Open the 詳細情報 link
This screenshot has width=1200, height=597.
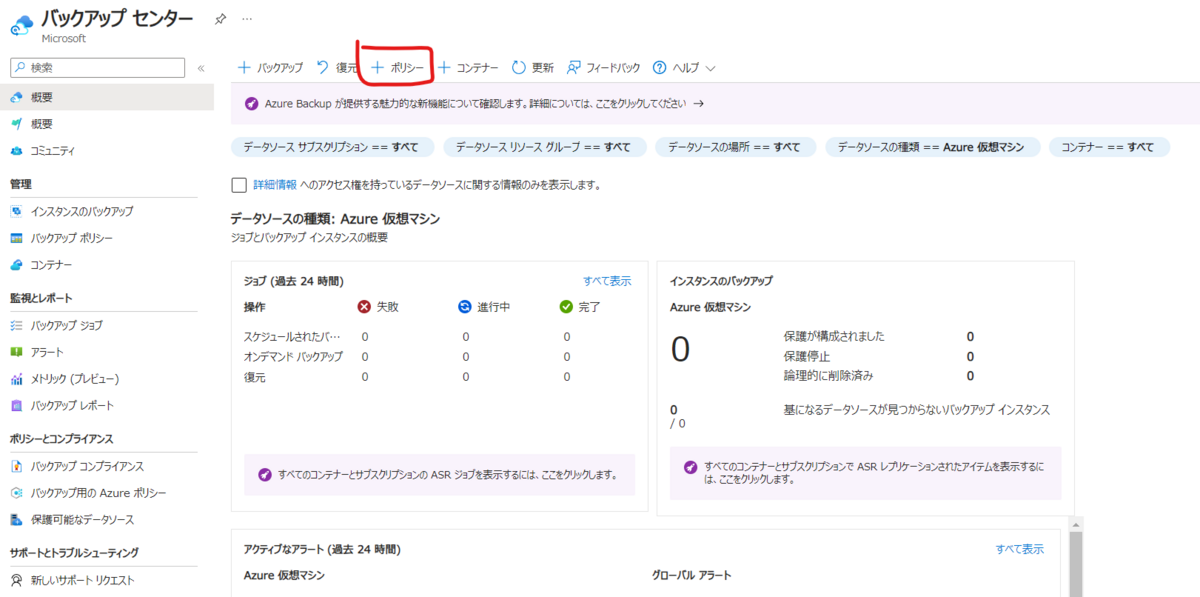tap(274, 185)
